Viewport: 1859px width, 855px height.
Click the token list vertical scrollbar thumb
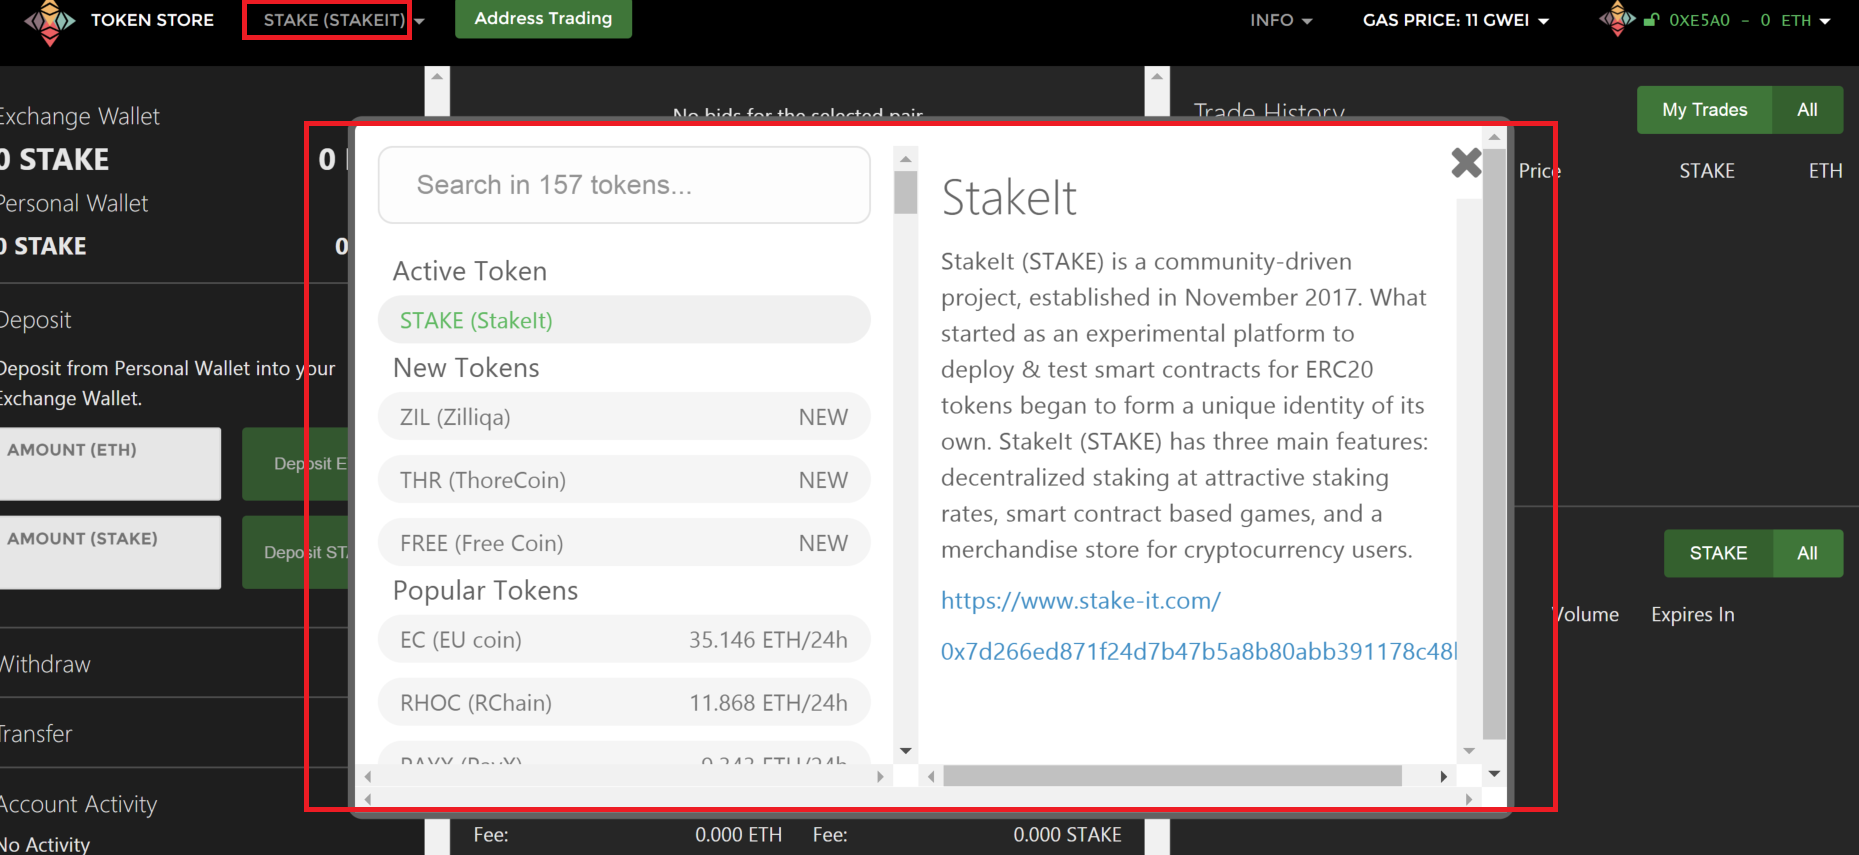click(906, 192)
